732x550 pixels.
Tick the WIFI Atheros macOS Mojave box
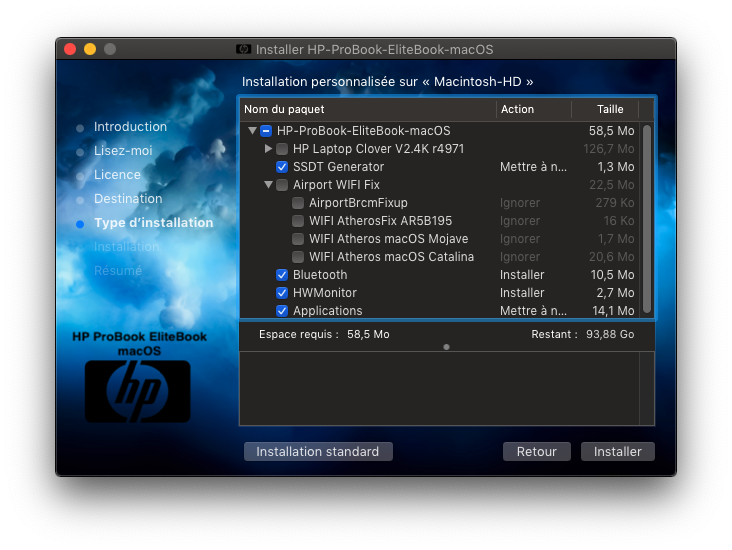click(298, 239)
